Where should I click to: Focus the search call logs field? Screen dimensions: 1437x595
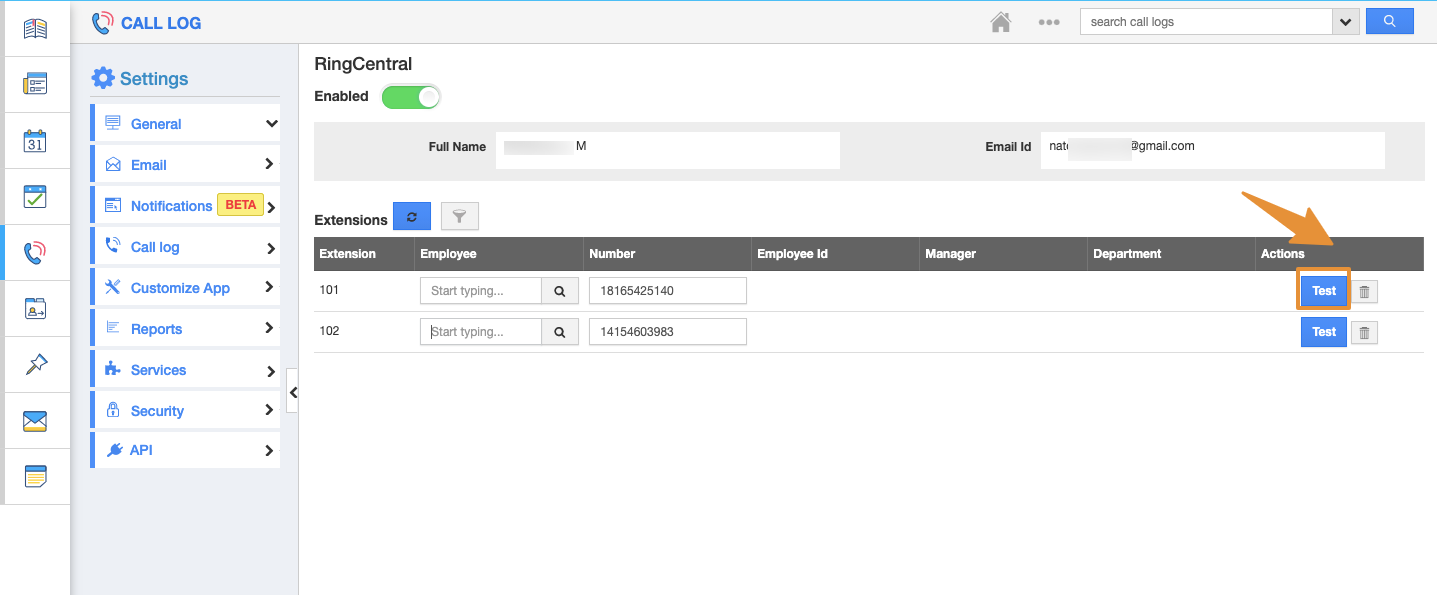click(1206, 21)
